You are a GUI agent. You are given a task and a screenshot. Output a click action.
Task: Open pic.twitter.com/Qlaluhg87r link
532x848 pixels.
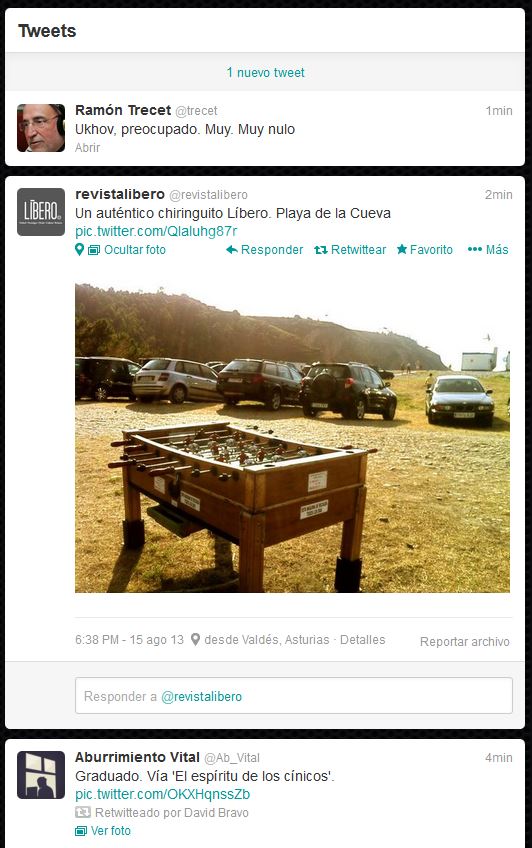pos(156,231)
